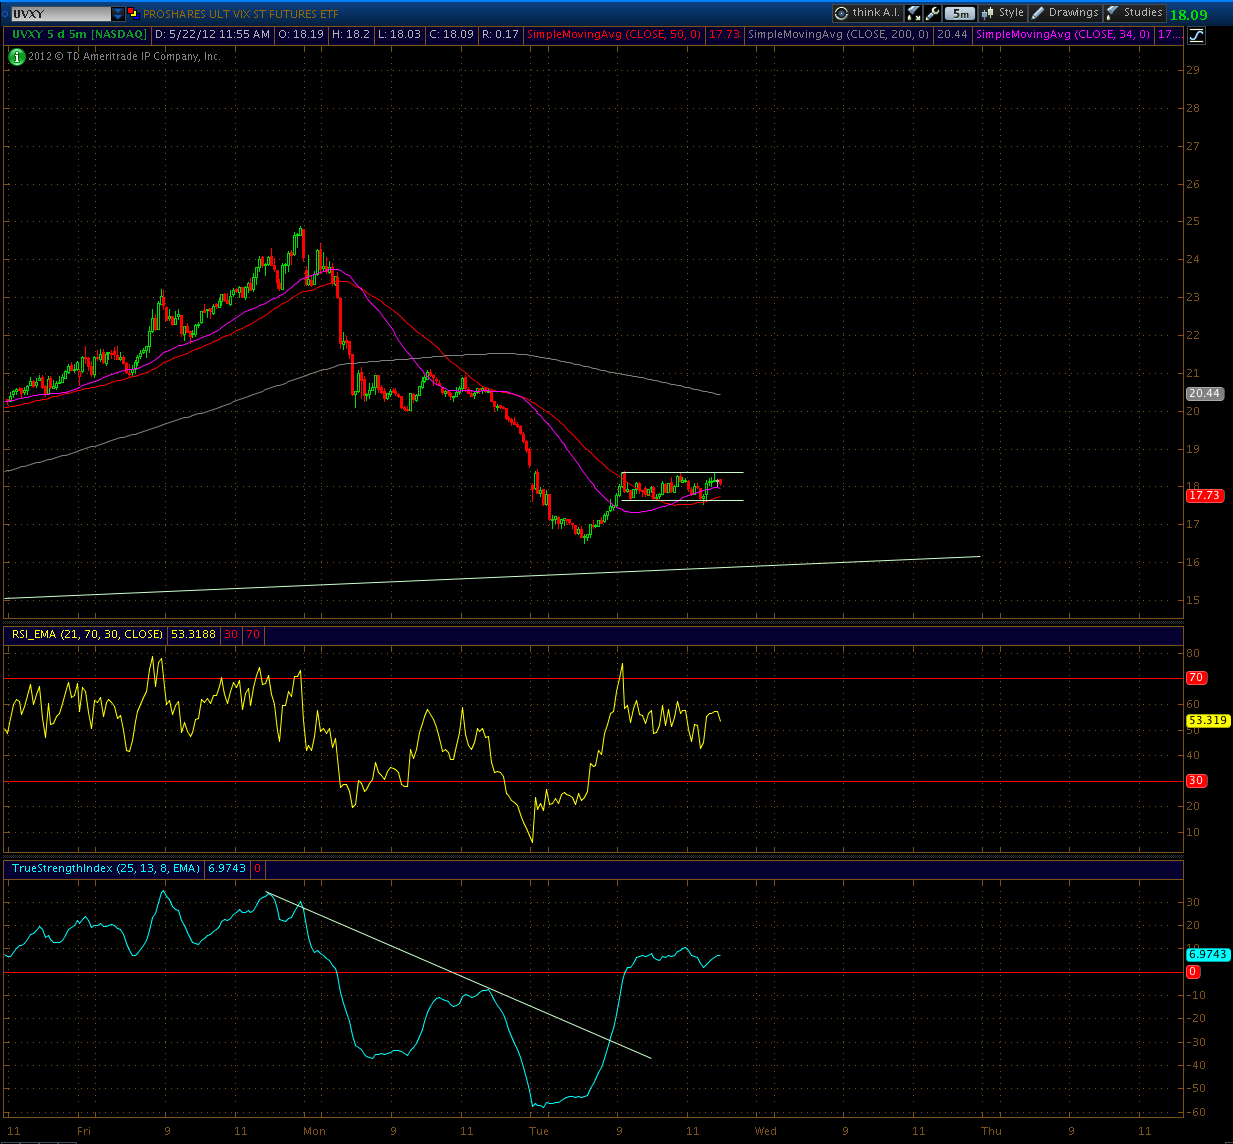Click the 20.44 value in header
The width and height of the screenshot is (1233, 1144).
pyautogui.click(x=952, y=35)
